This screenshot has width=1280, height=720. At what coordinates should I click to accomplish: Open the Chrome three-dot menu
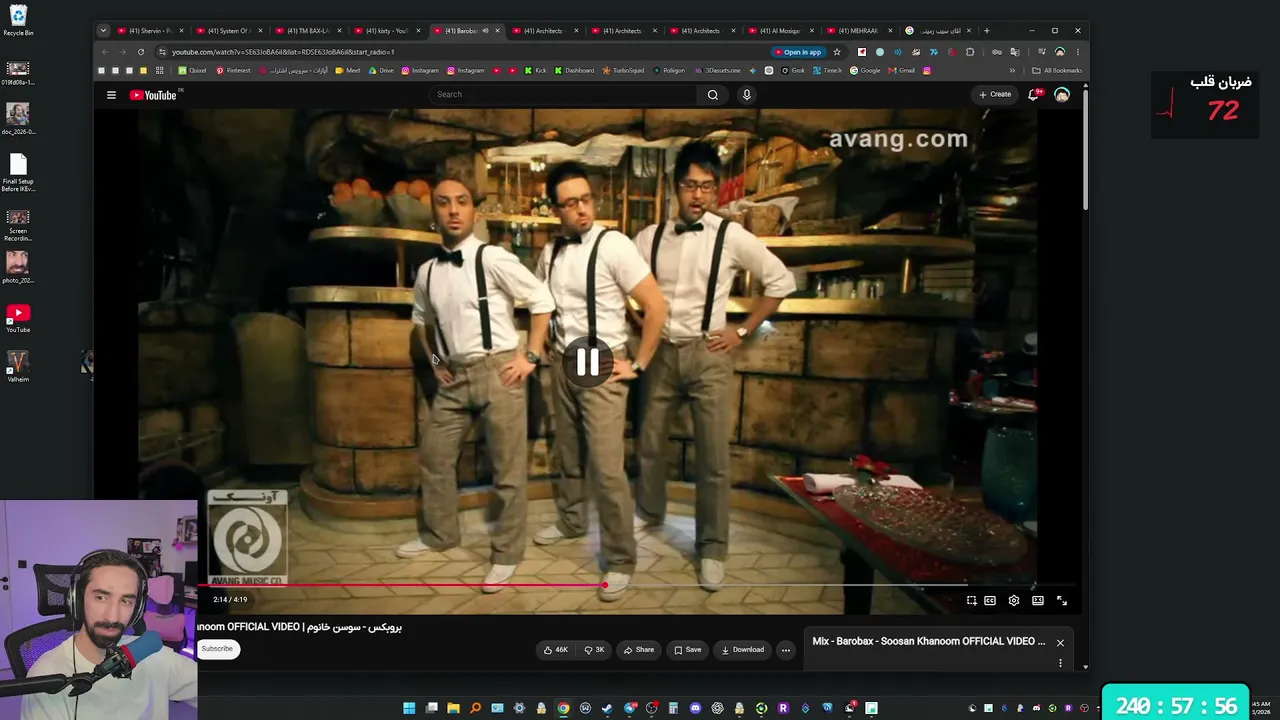[1077, 52]
